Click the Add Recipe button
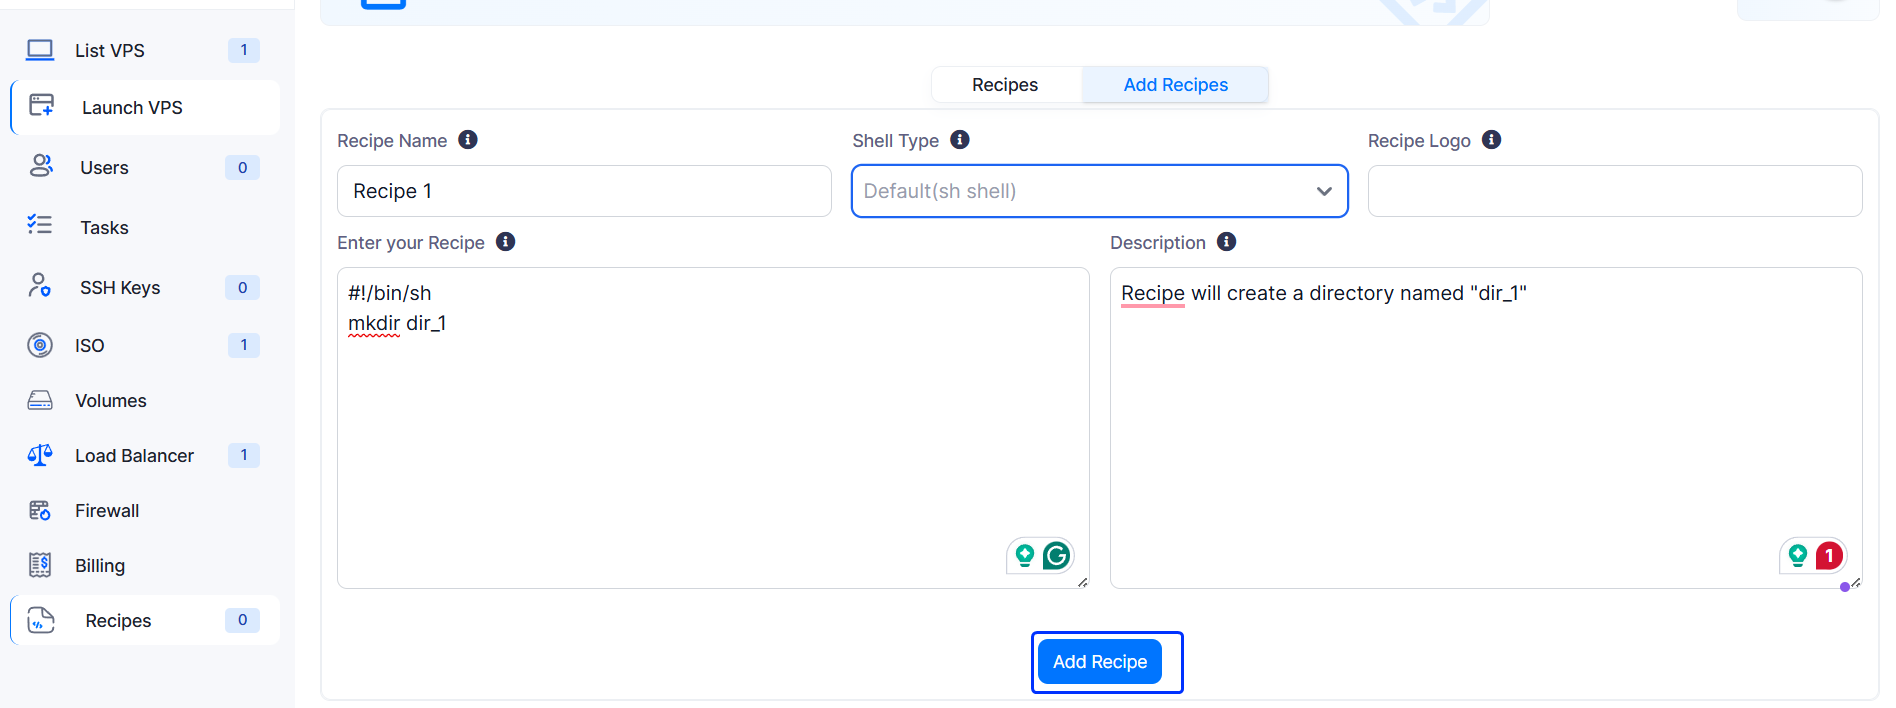The width and height of the screenshot is (1896, 708). pos(1099,662)
